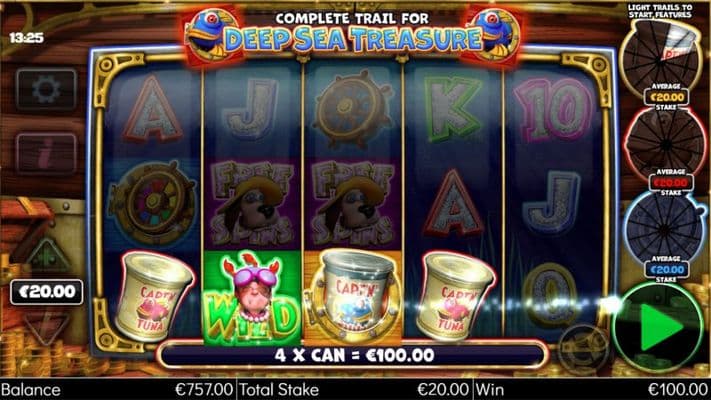Open the game info panel
The image size is (711, 400).
46,153
